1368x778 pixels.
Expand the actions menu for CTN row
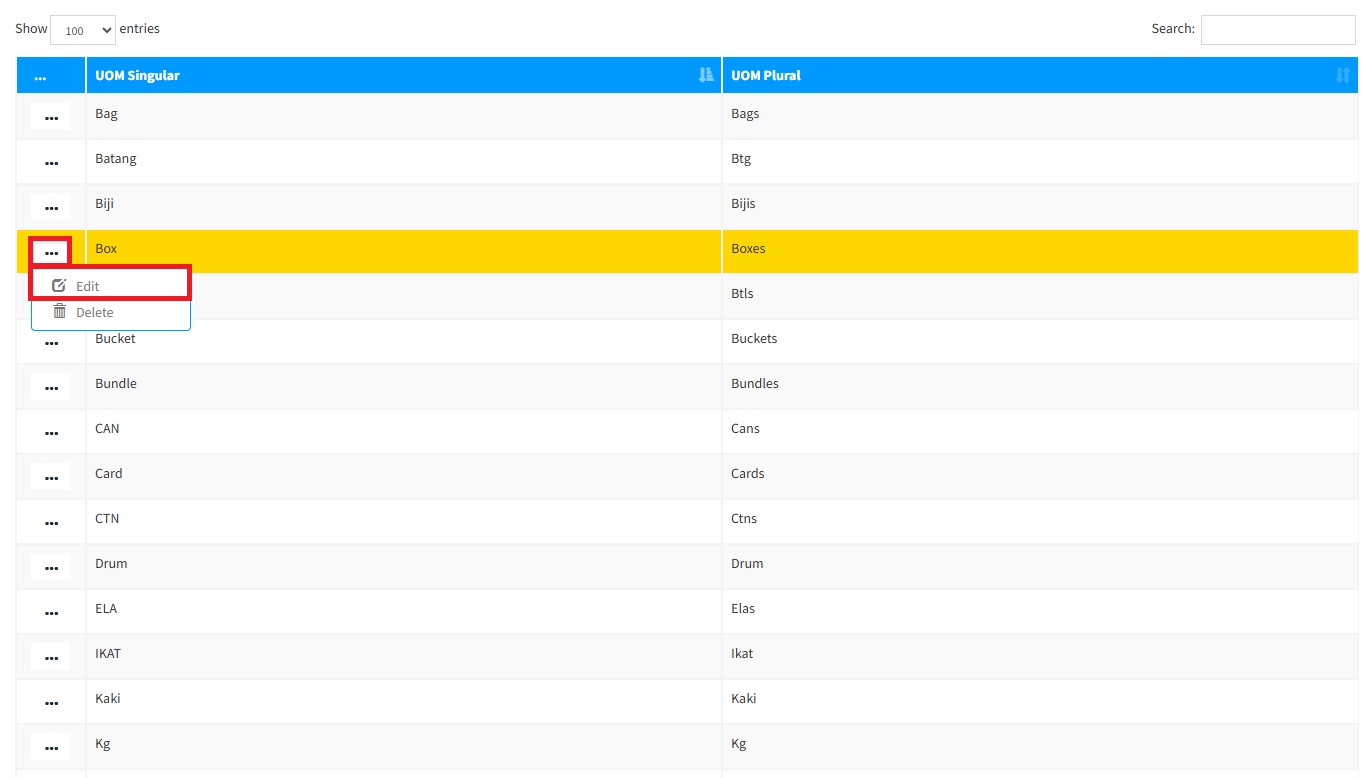click(x=51, y=522)
